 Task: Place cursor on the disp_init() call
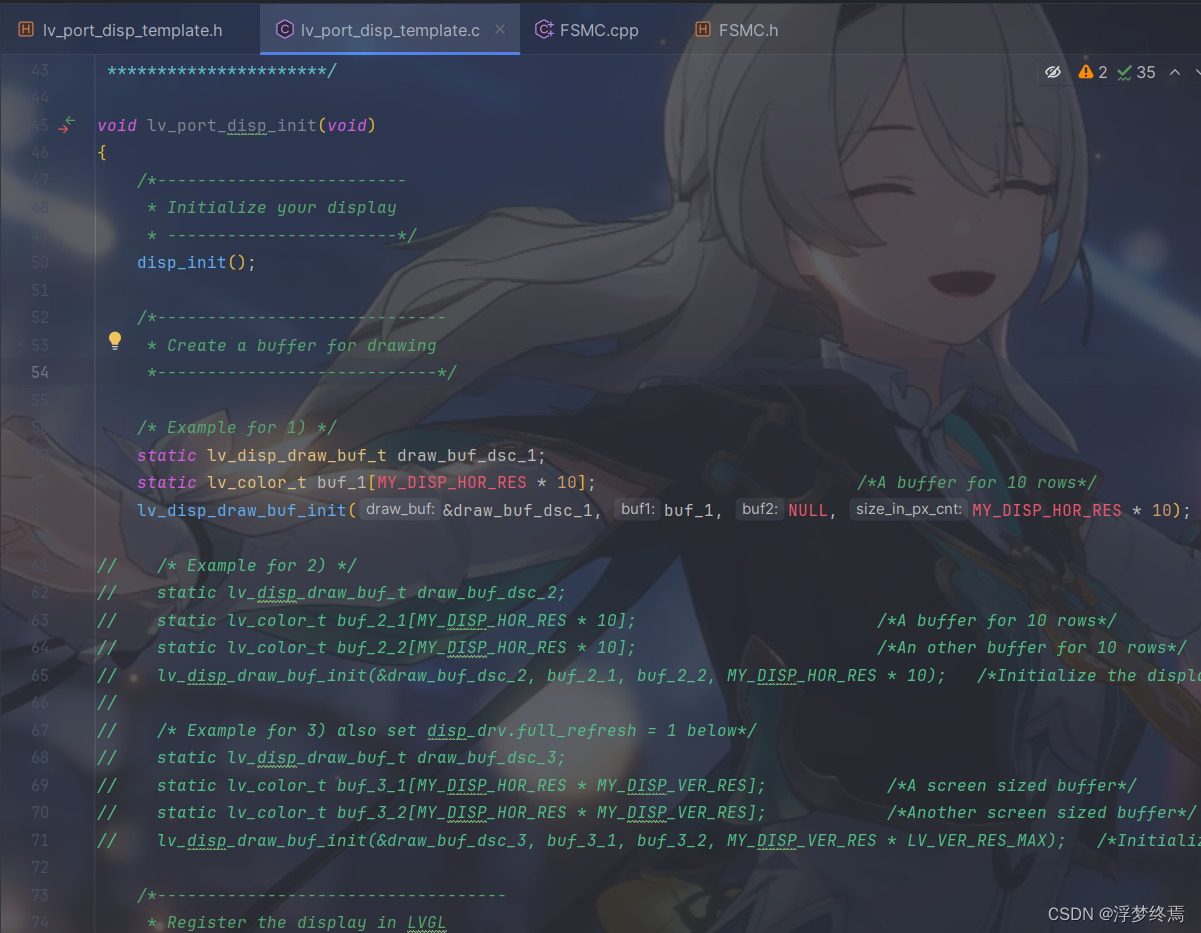tap(183, 262)
